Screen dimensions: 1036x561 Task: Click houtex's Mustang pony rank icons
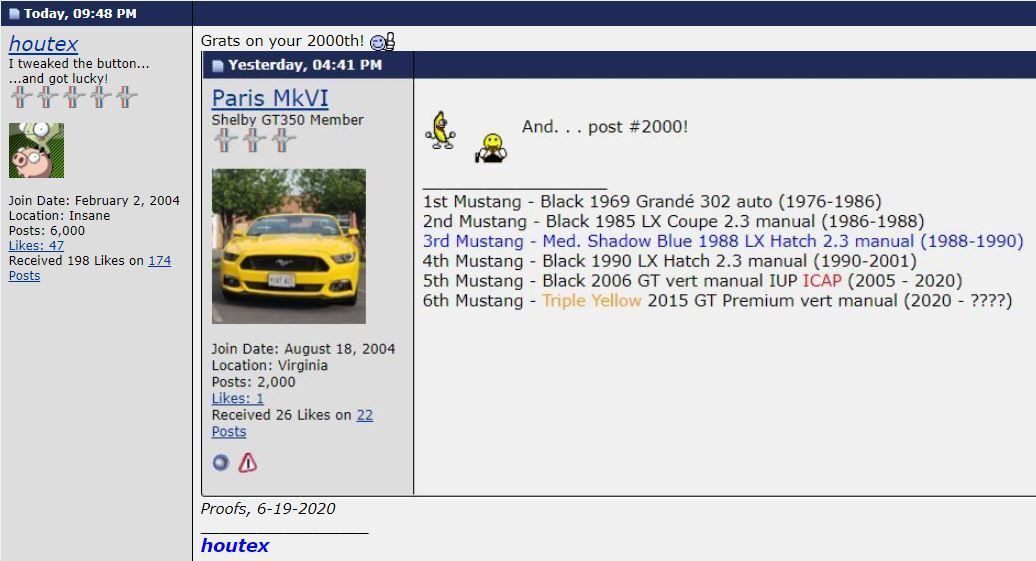(x=72, y=97)
